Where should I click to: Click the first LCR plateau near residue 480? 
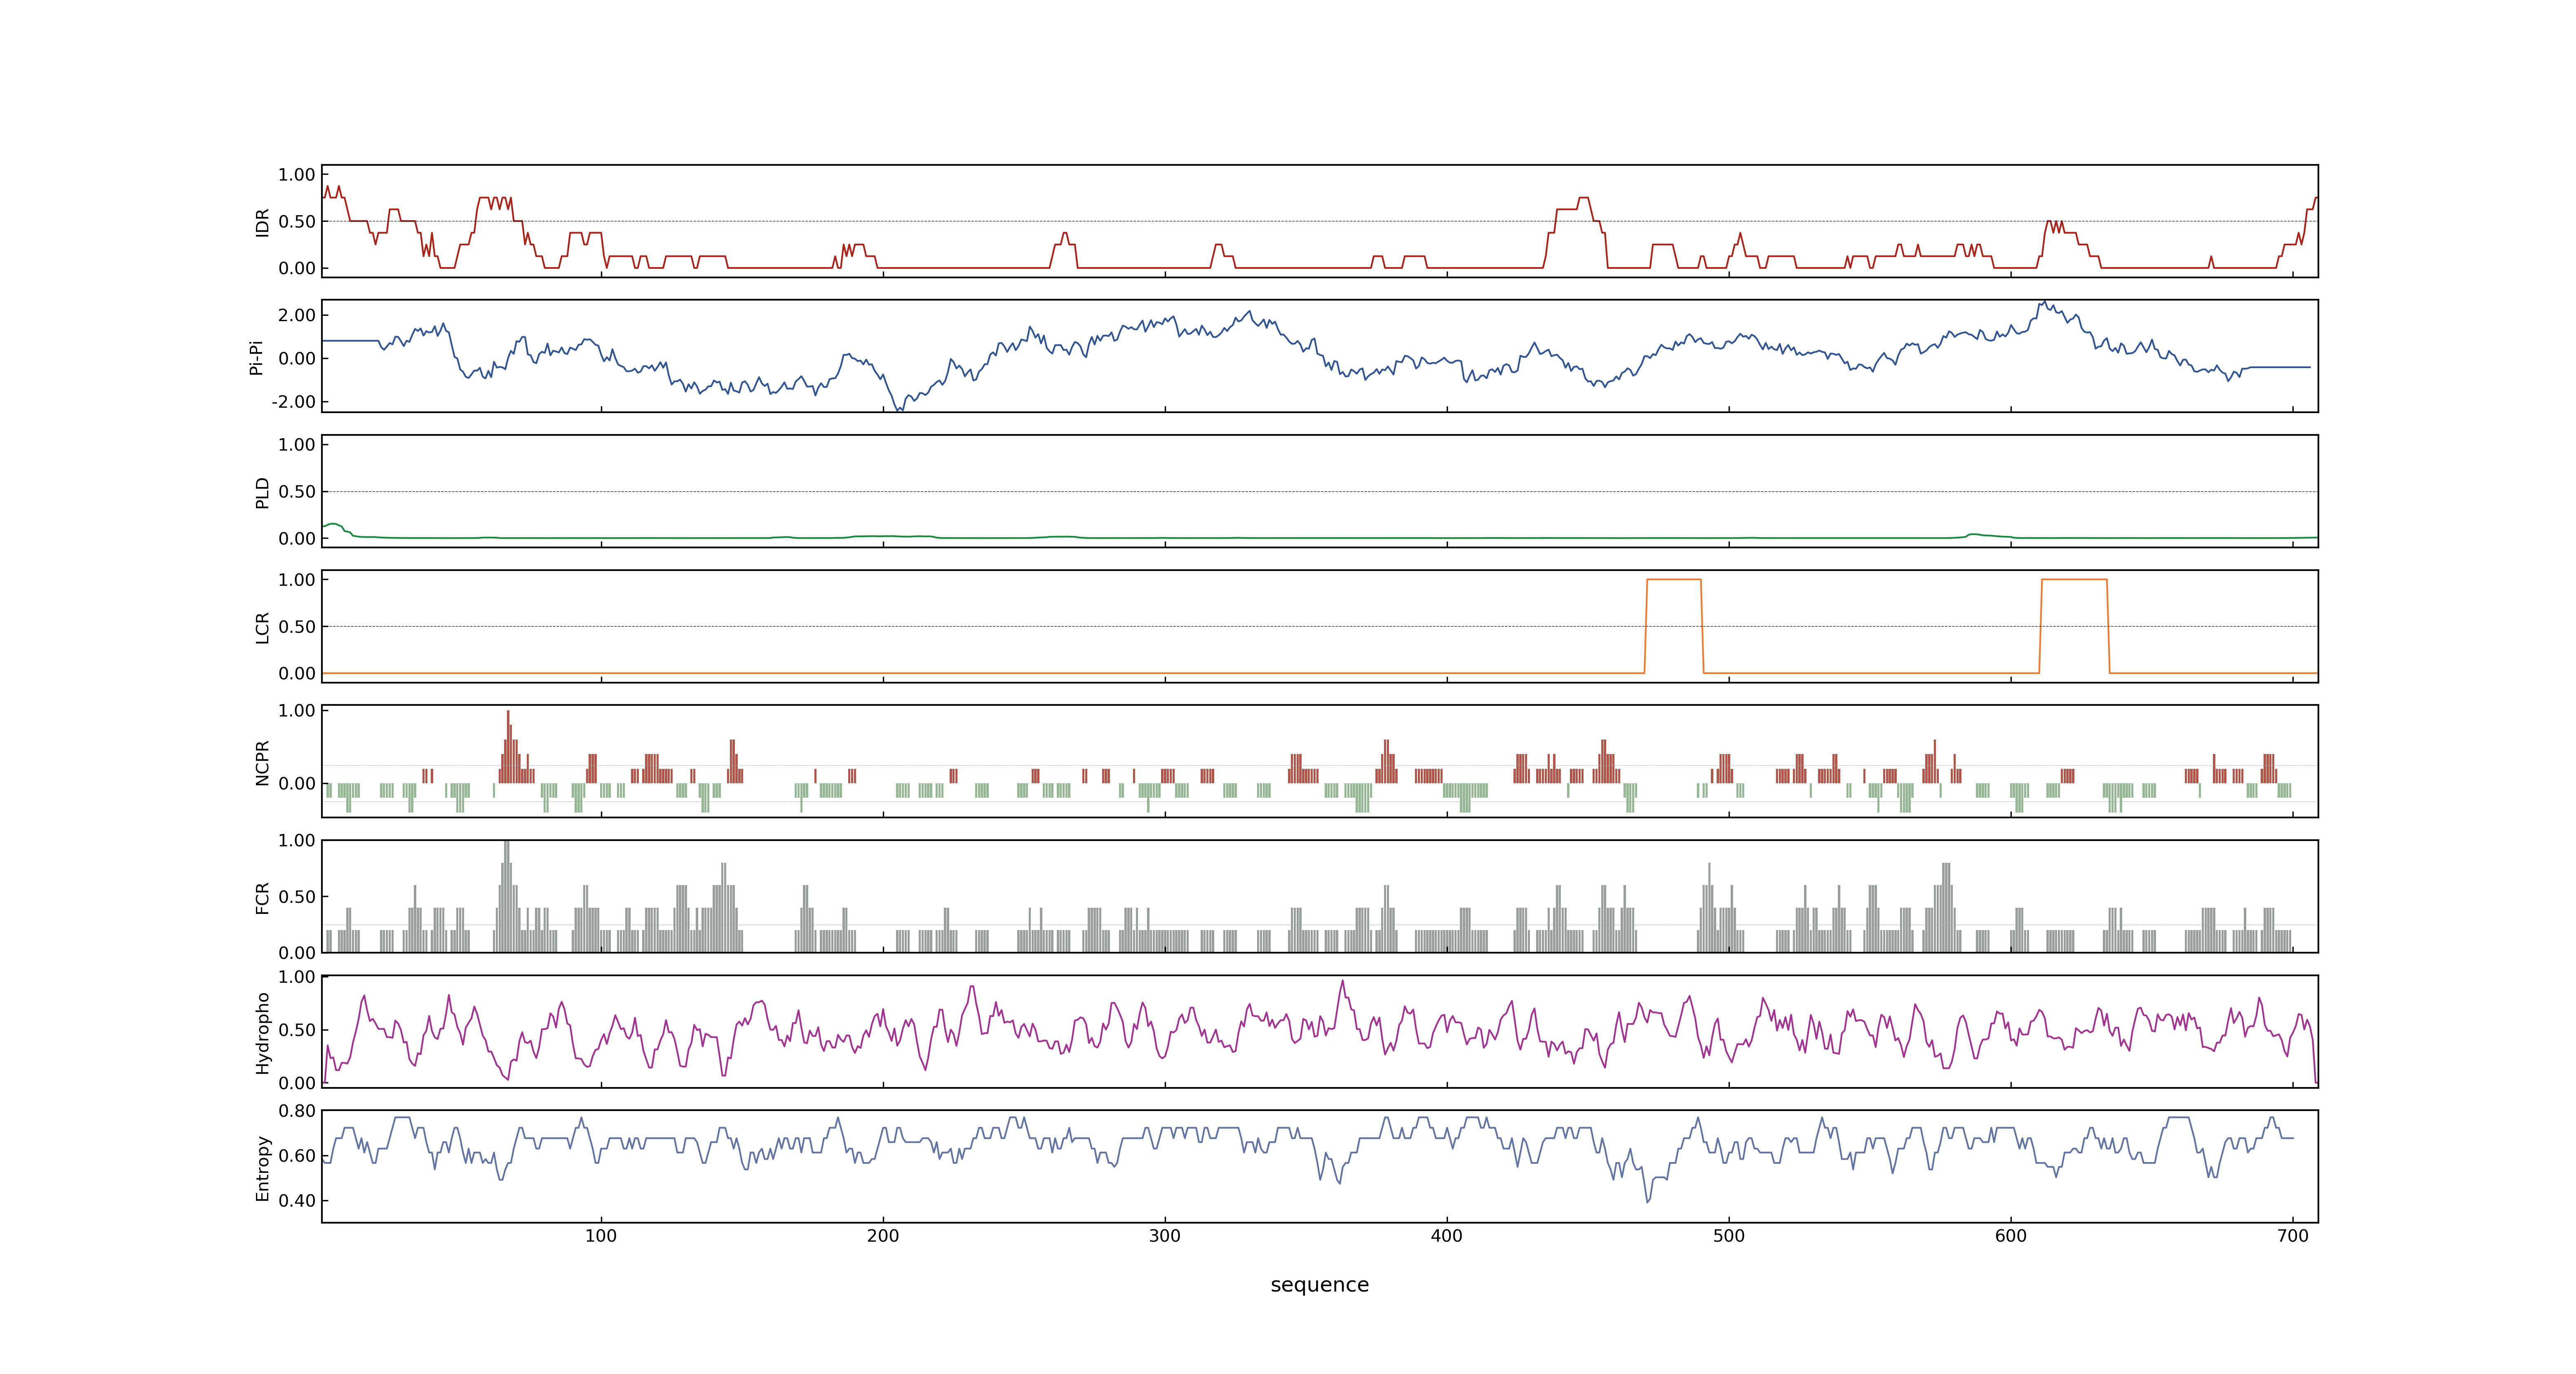tap(1674, 580)
